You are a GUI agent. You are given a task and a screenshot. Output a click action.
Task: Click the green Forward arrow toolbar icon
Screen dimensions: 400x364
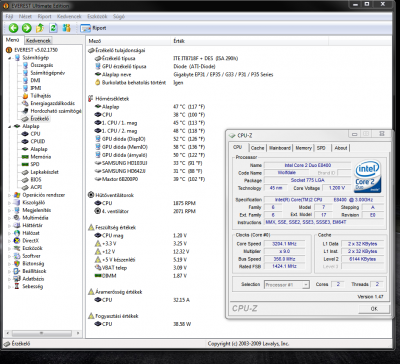point(27,28)
